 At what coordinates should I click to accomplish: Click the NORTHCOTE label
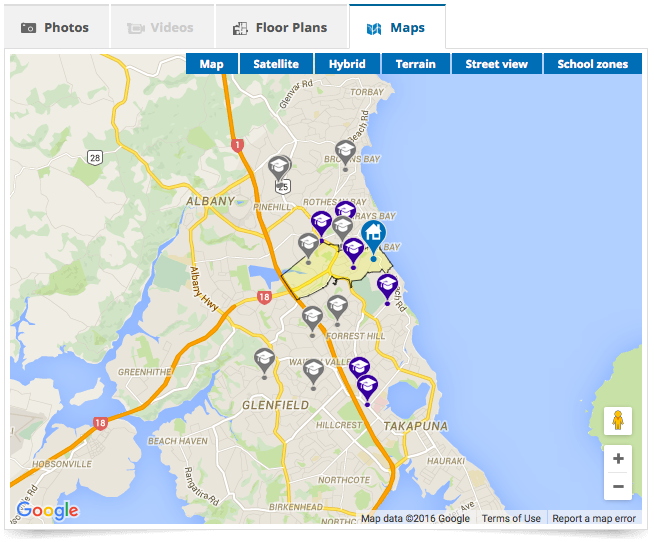[344, 480]
